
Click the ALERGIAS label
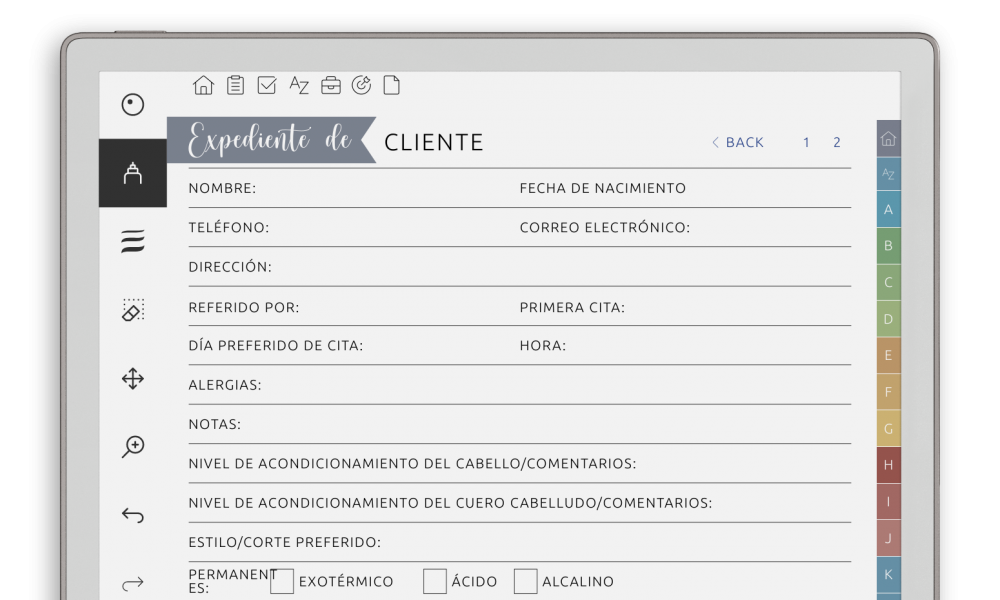[224, 385]
